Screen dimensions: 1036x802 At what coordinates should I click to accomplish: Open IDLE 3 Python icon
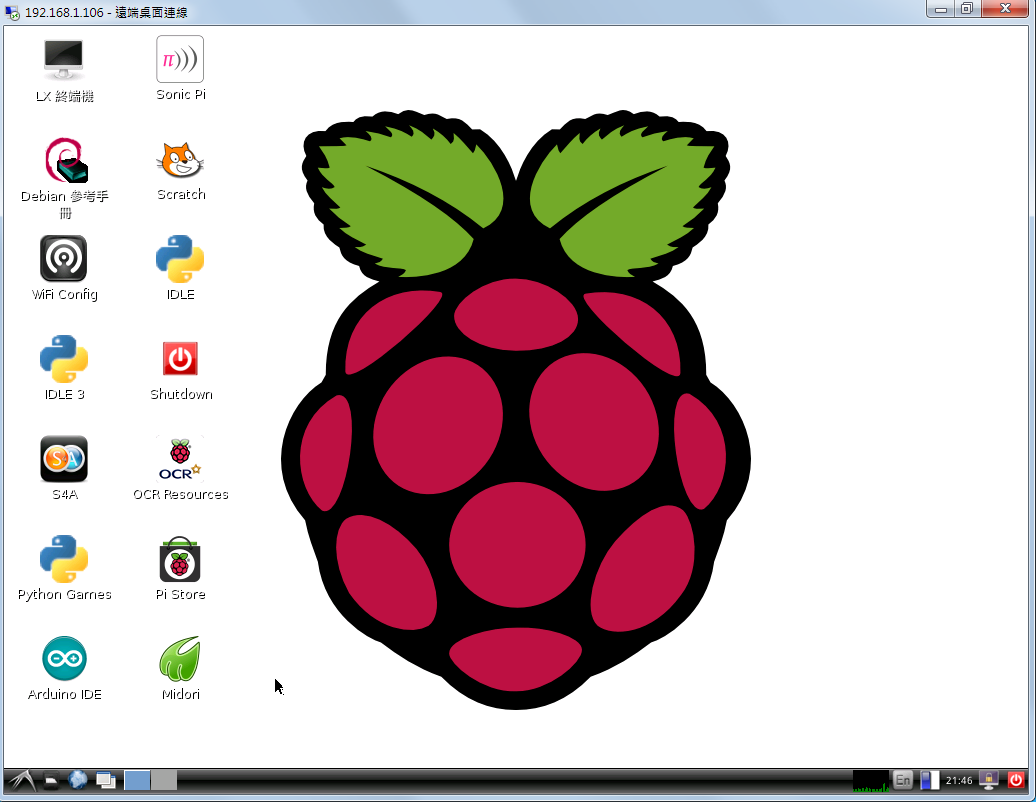[x=64, y=359]
